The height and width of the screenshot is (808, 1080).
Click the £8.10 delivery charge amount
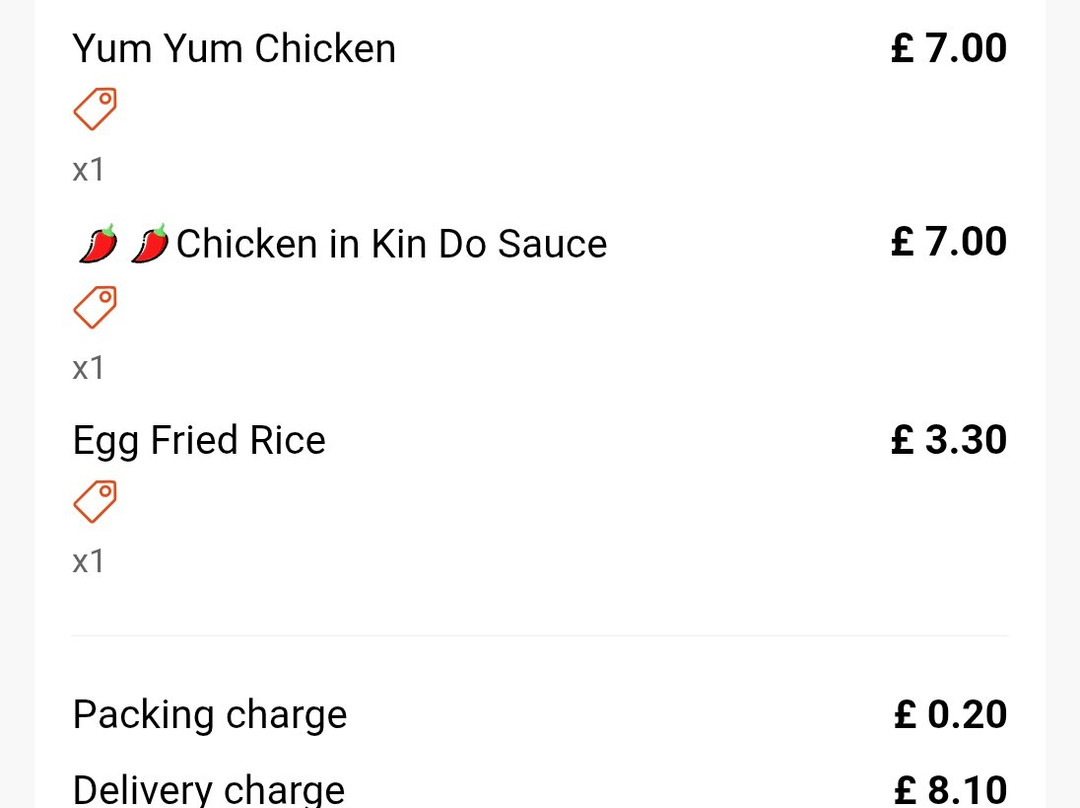click(949, 789)
